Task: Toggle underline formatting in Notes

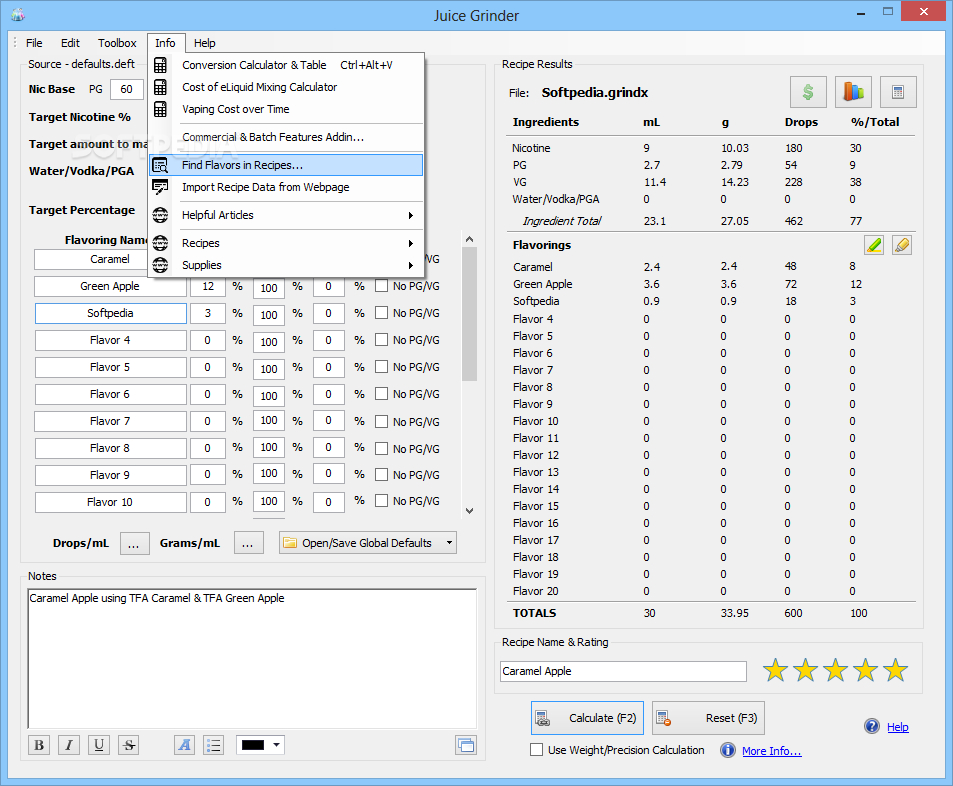Action: (x=99, y=745)
